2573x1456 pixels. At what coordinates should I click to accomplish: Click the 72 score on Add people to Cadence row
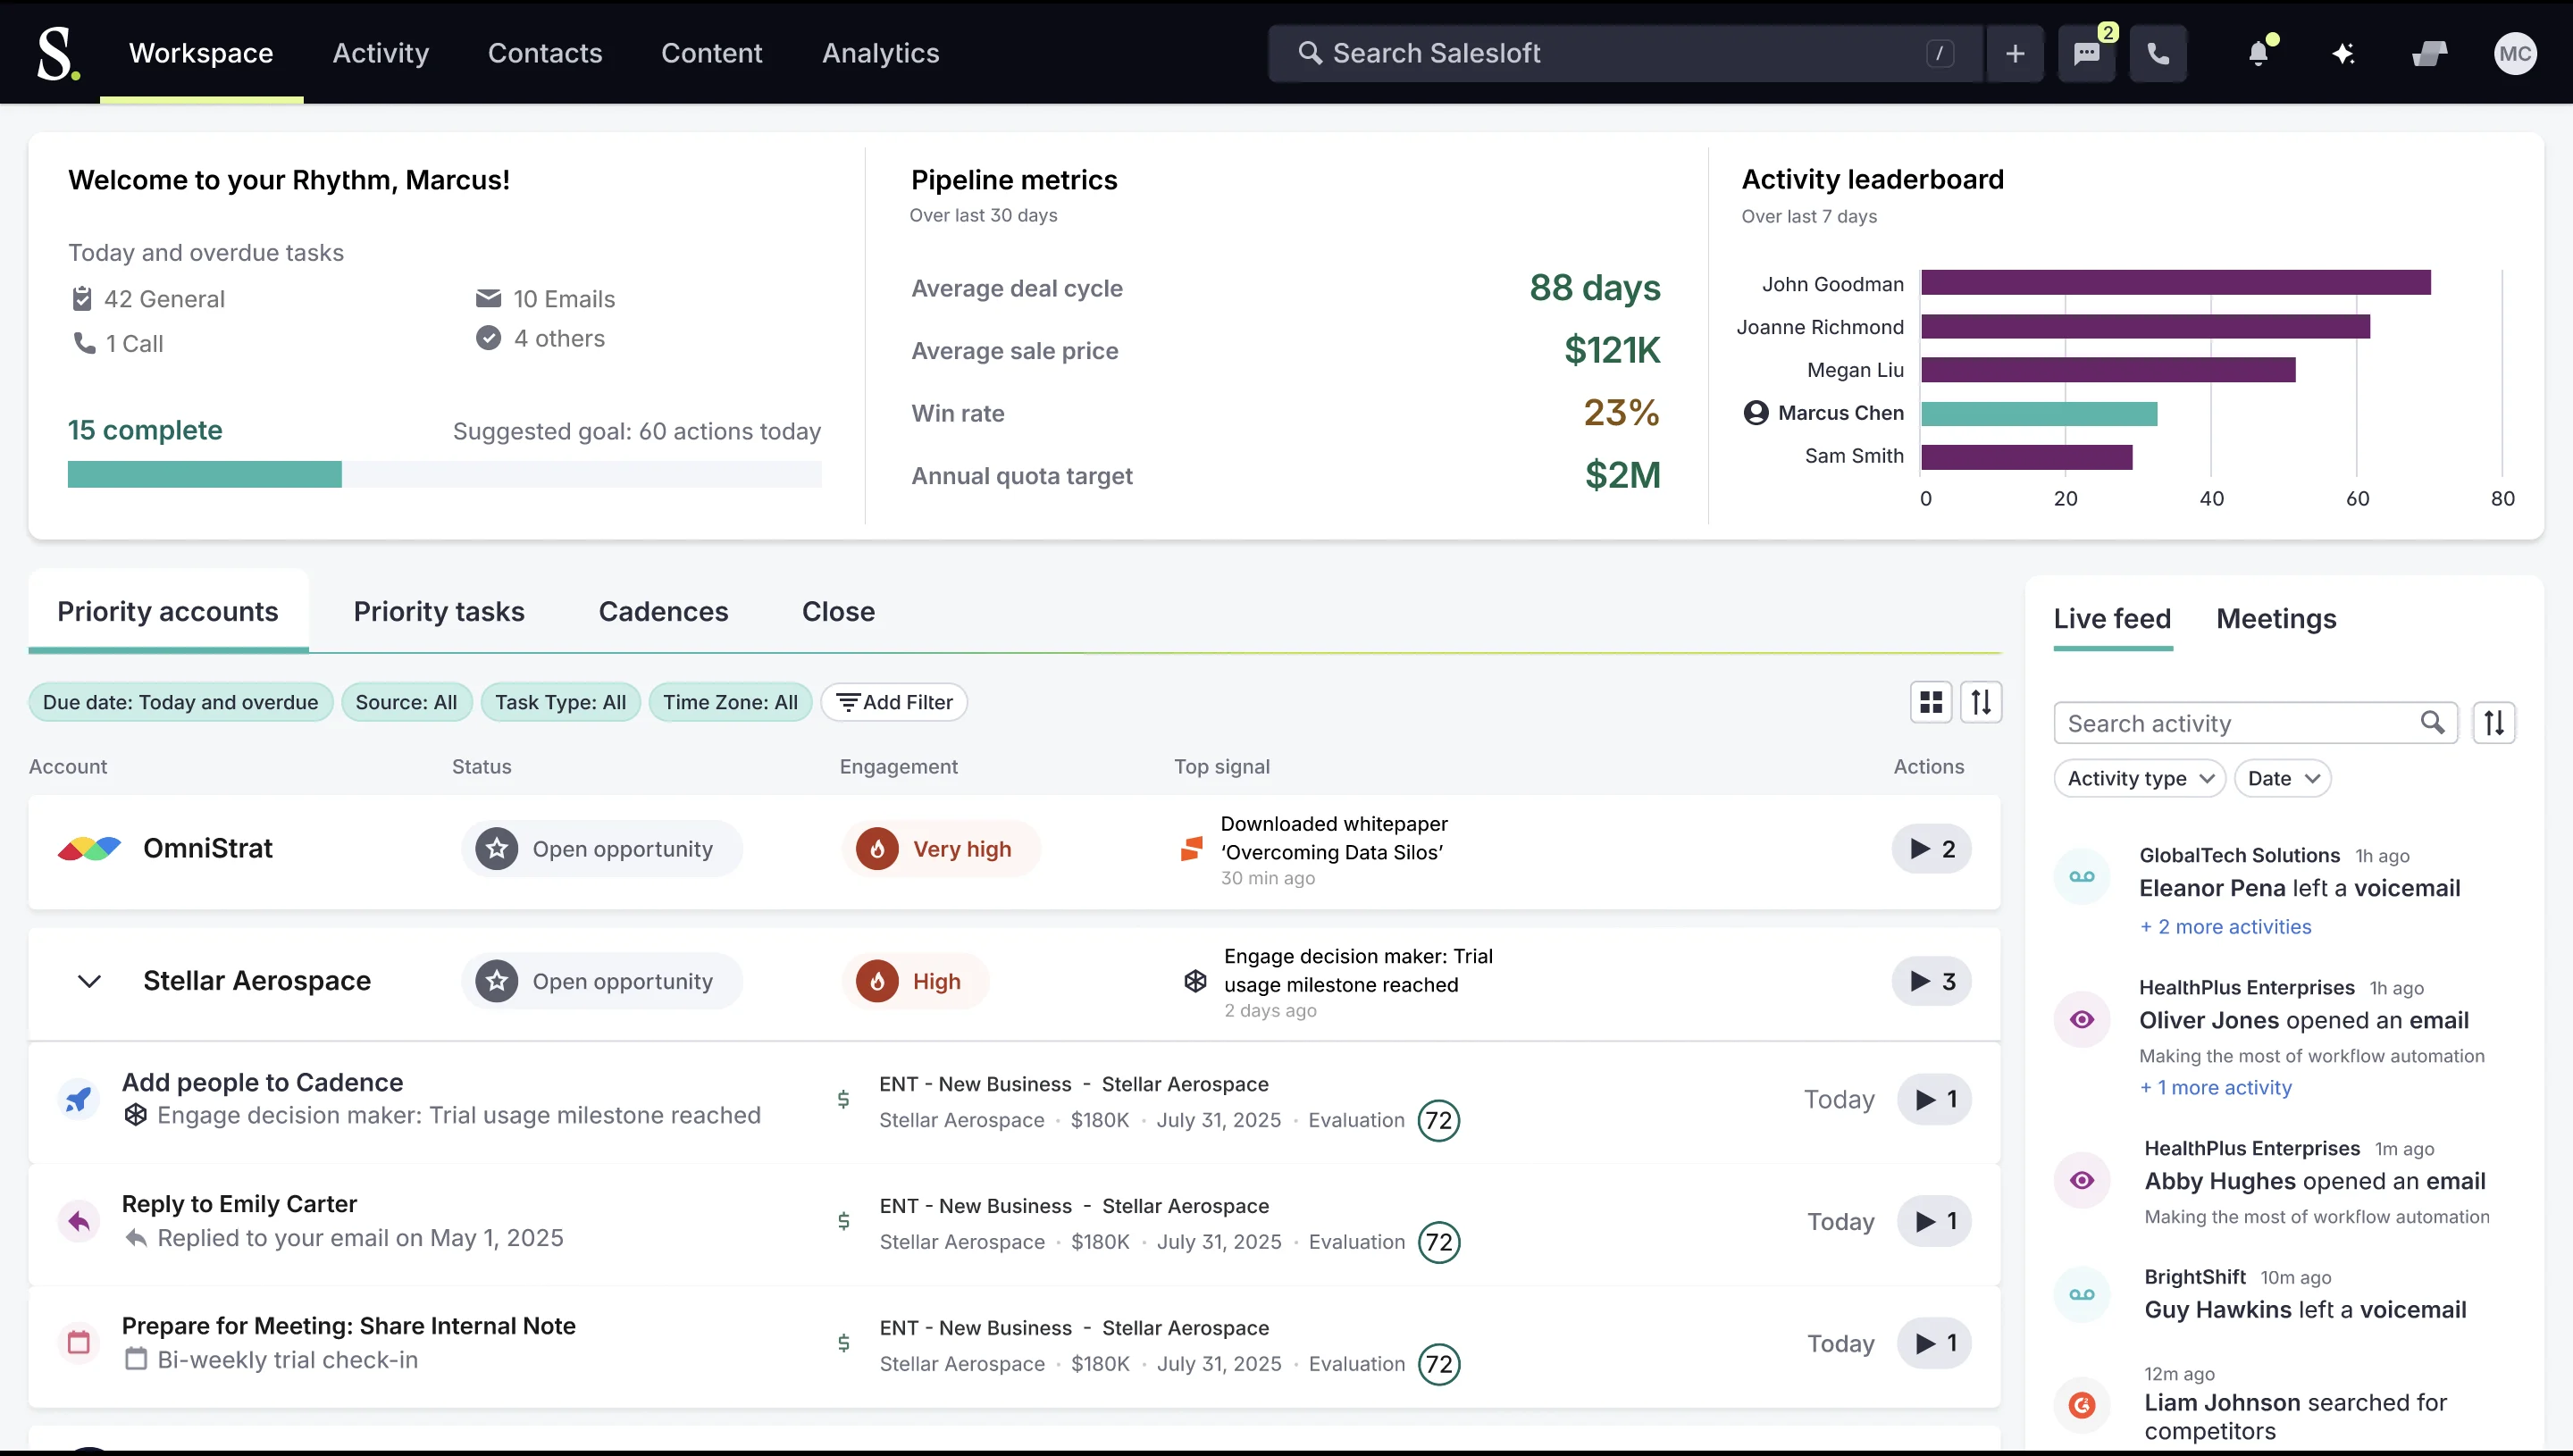[1439, 1120]
